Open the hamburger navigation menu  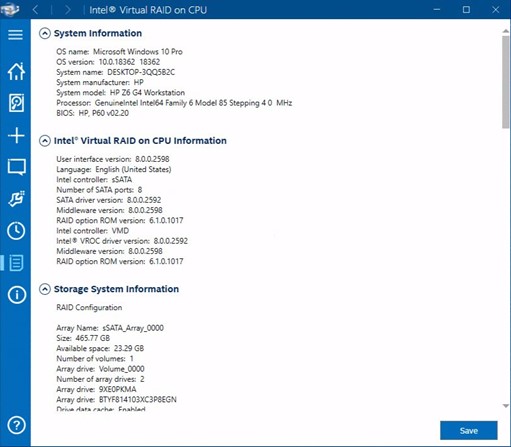(15, 34)
